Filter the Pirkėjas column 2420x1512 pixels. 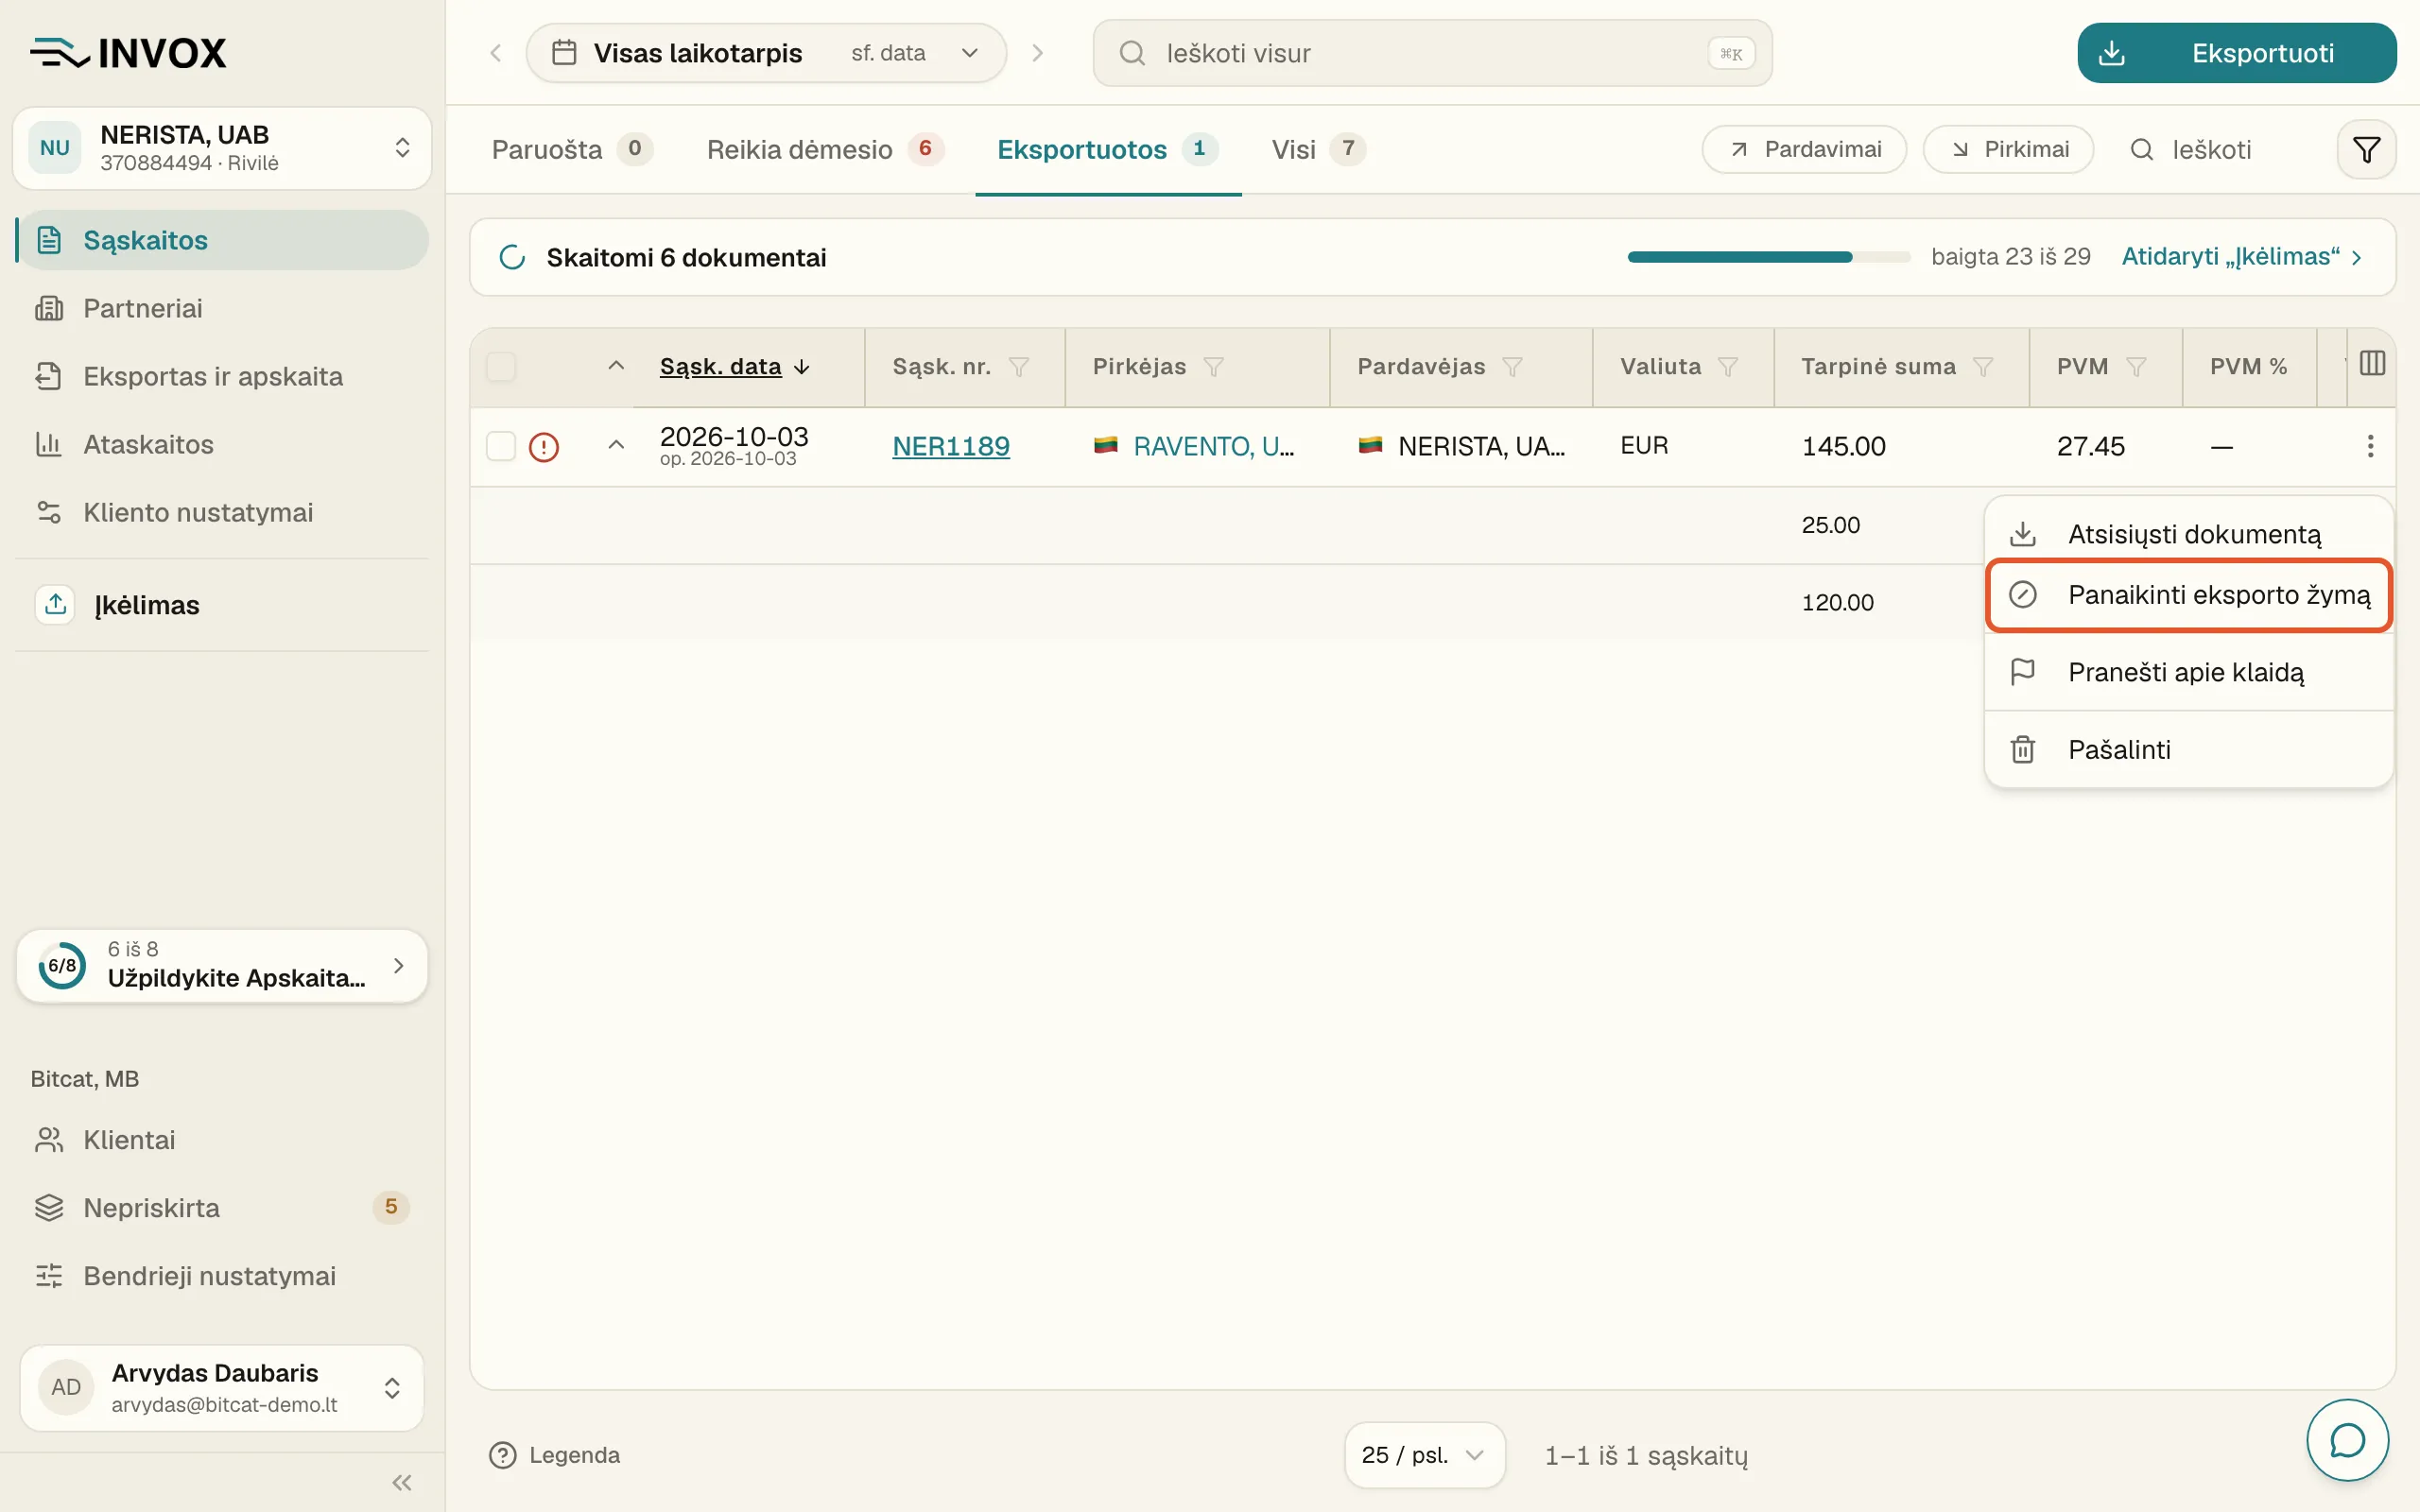point(1213,367)
